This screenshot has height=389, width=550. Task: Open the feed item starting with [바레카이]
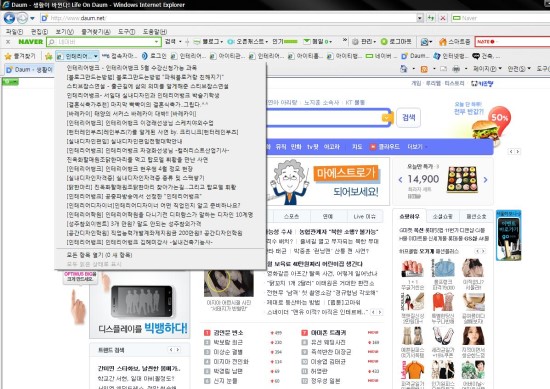pos(131,114)
